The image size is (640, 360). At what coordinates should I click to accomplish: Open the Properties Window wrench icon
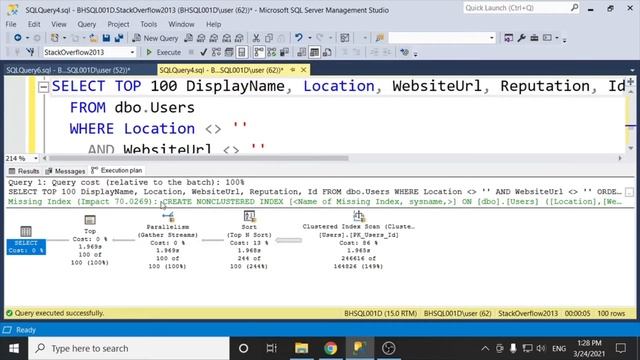pyautogui.click(x=521, y=38)
